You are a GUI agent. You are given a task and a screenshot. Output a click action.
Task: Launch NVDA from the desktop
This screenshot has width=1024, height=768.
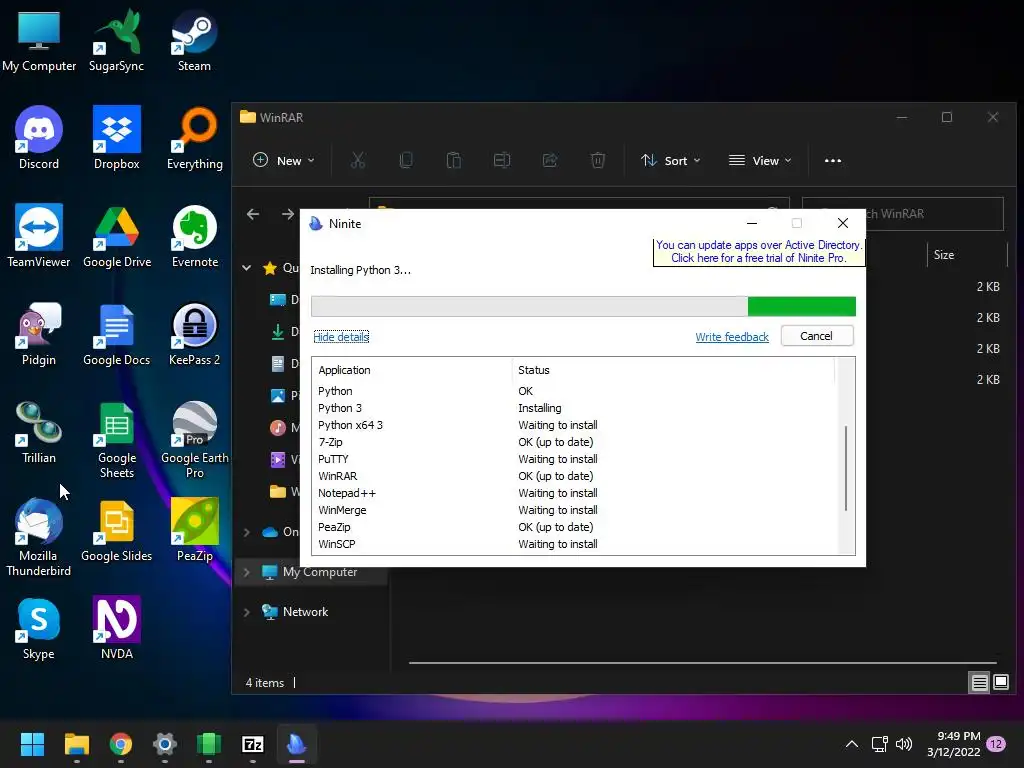point(117,628)
